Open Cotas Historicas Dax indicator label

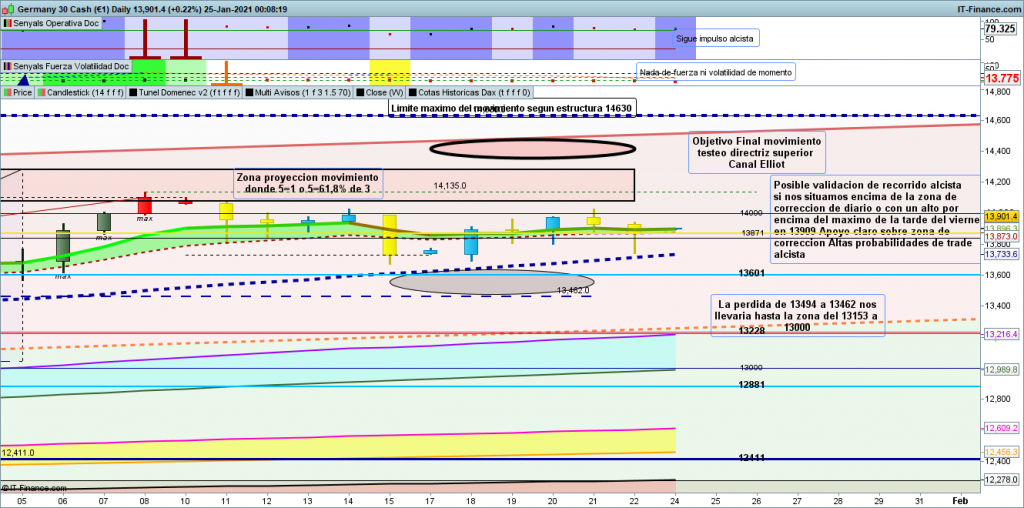[474, 92]
